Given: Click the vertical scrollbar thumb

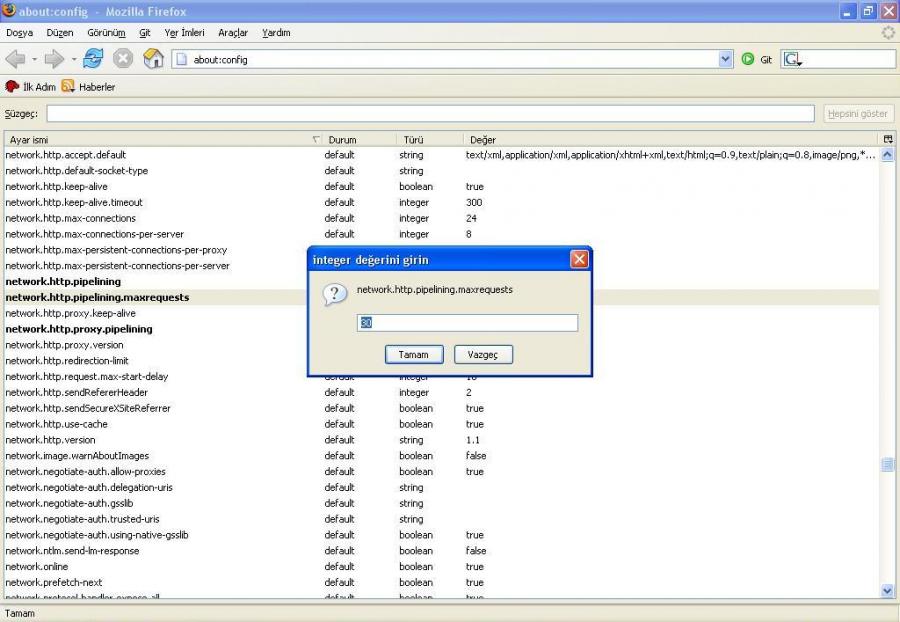Looking at the screenshot, I should (x=887, y=464).
